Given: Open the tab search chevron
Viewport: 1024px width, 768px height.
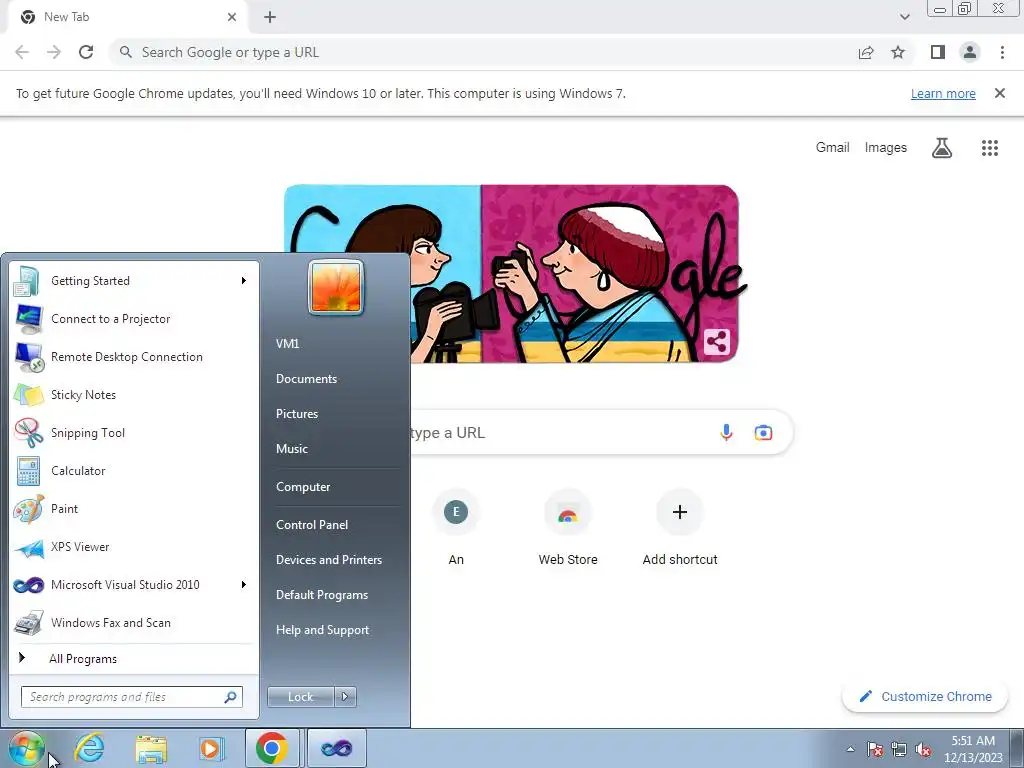Looking at the screenshot, I should pyautogui.click(x=904, y=17).
